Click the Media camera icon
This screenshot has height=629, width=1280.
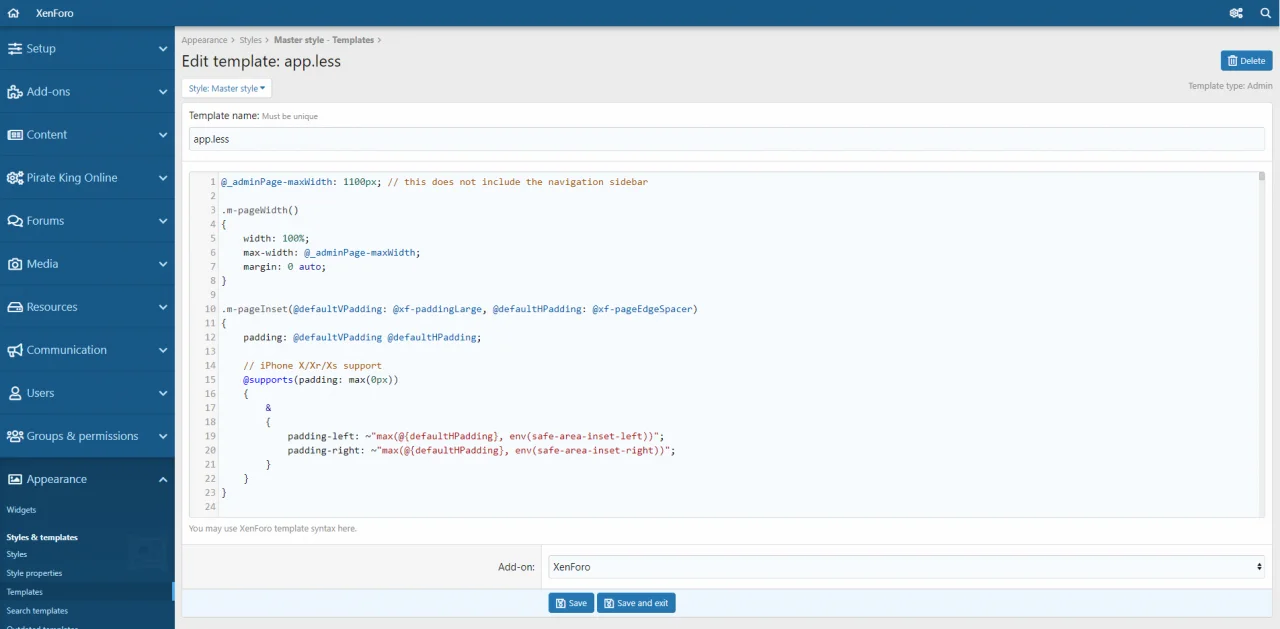(x=15, y=264)
